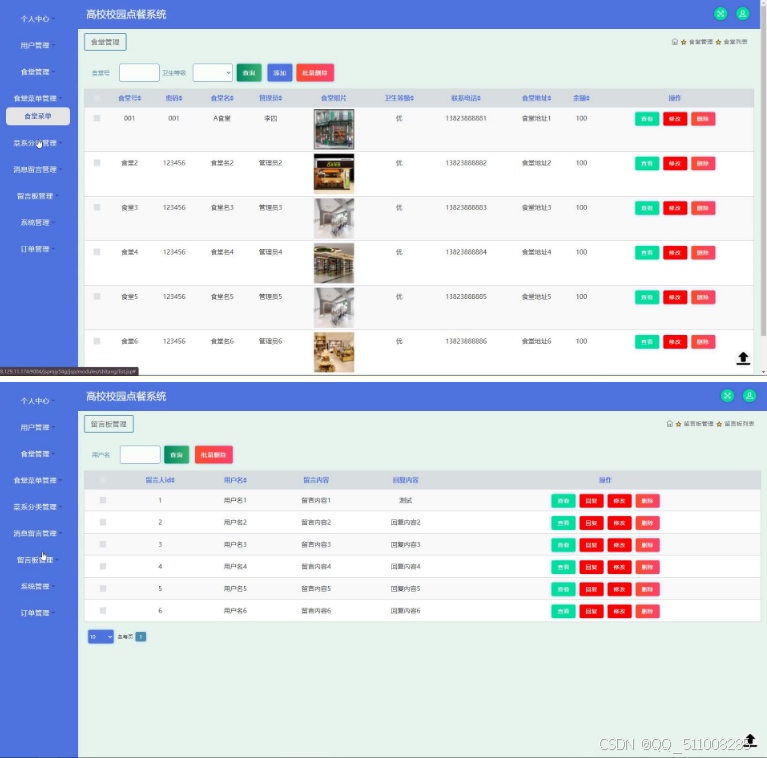The height and width of the screenshot is (758, 767).
Task: Click 查看 button for 用户名2 message
Action: pyautogui.click(x=563, y=523)
